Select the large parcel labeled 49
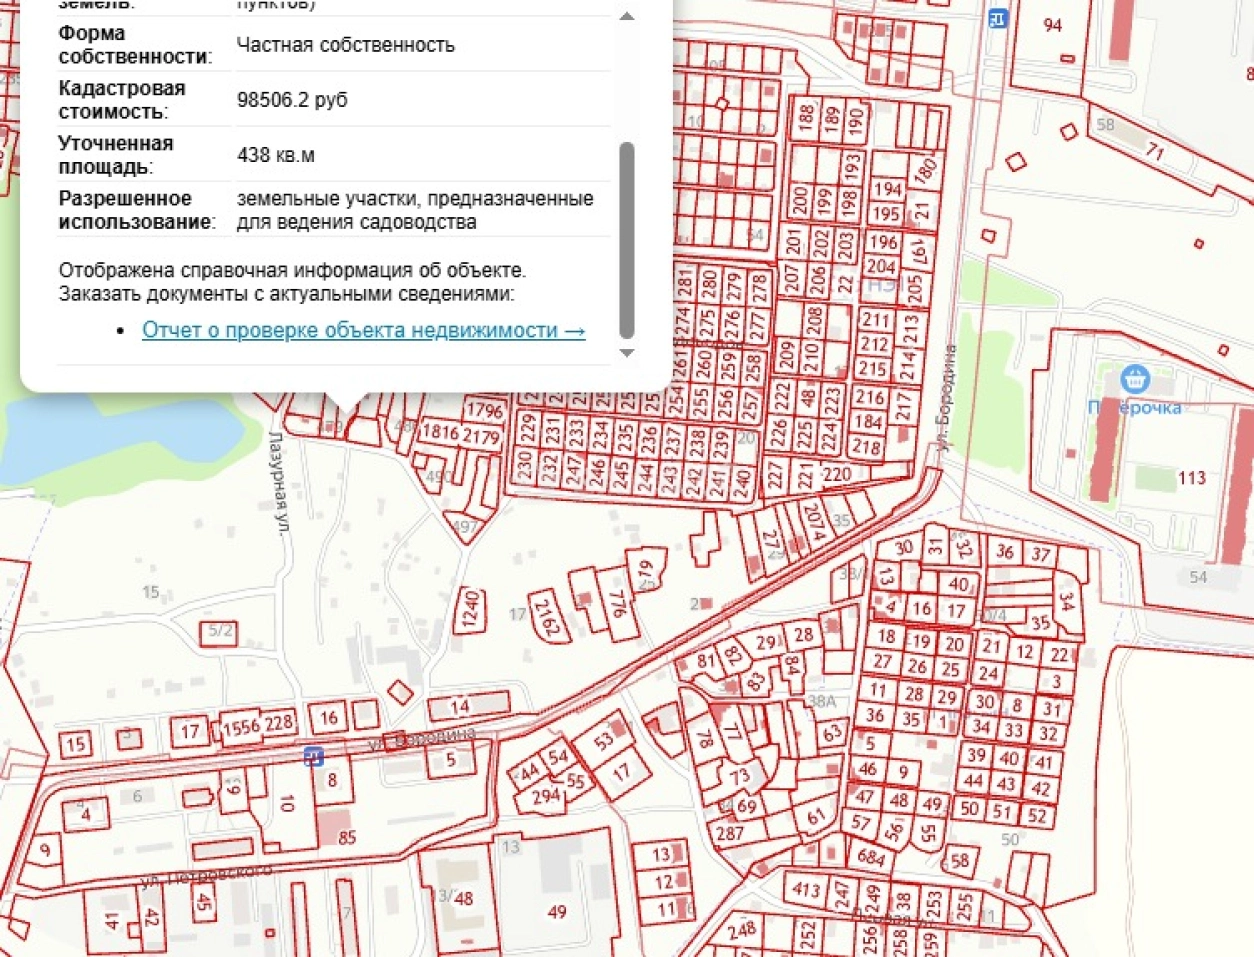This screenshot has height=957, width=1254. [557, 911]
